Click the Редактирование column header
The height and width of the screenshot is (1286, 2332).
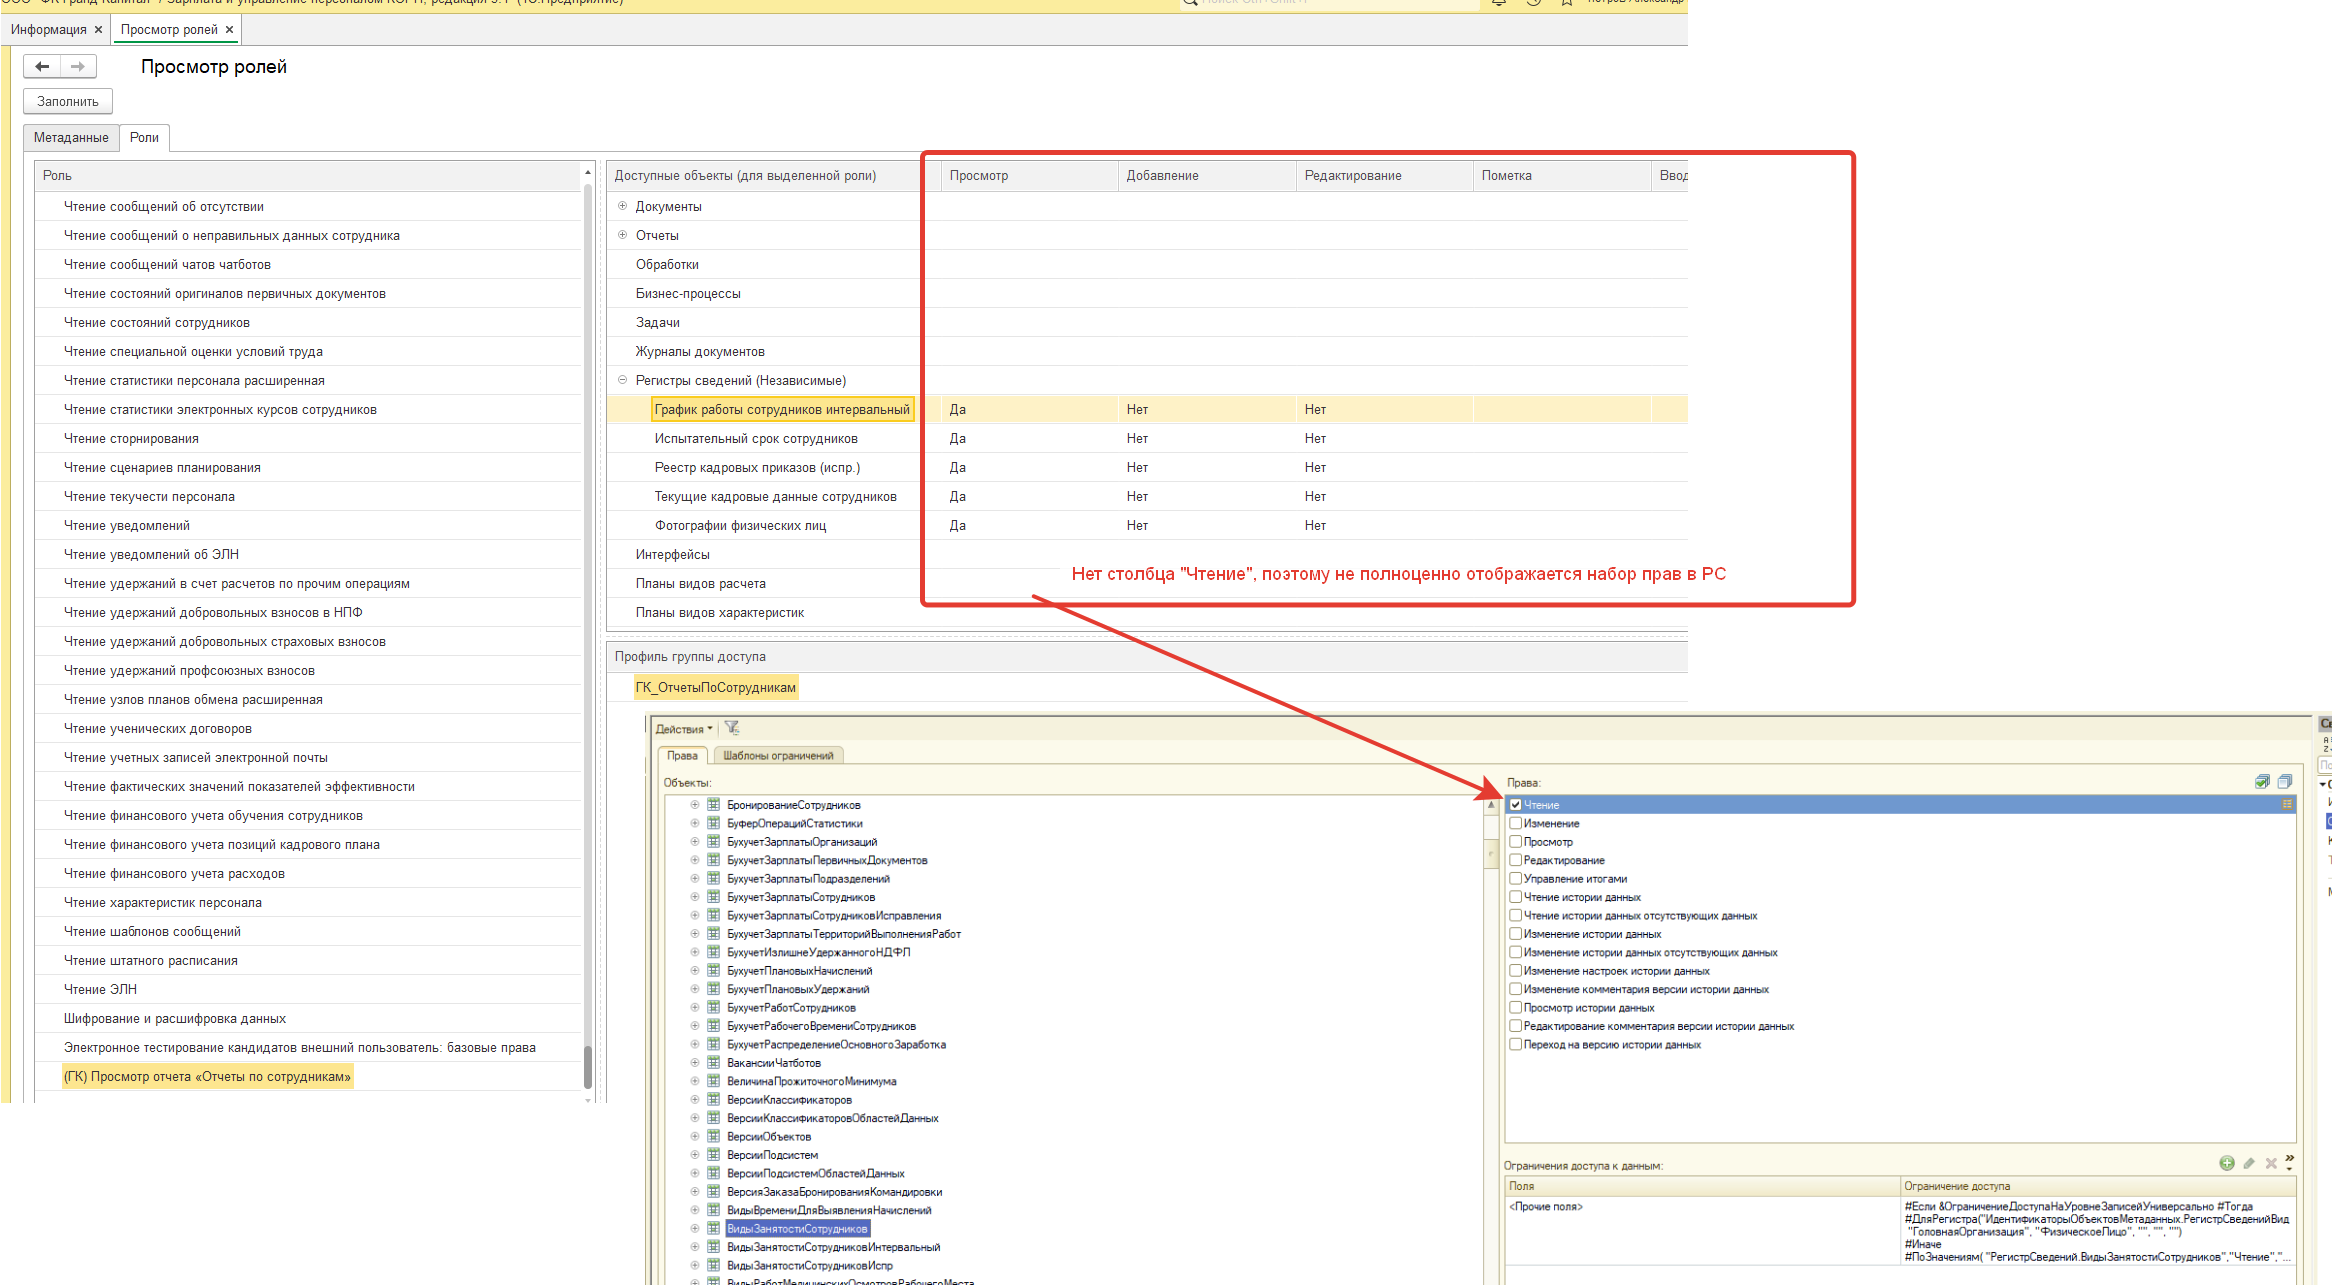point(1383,175)
